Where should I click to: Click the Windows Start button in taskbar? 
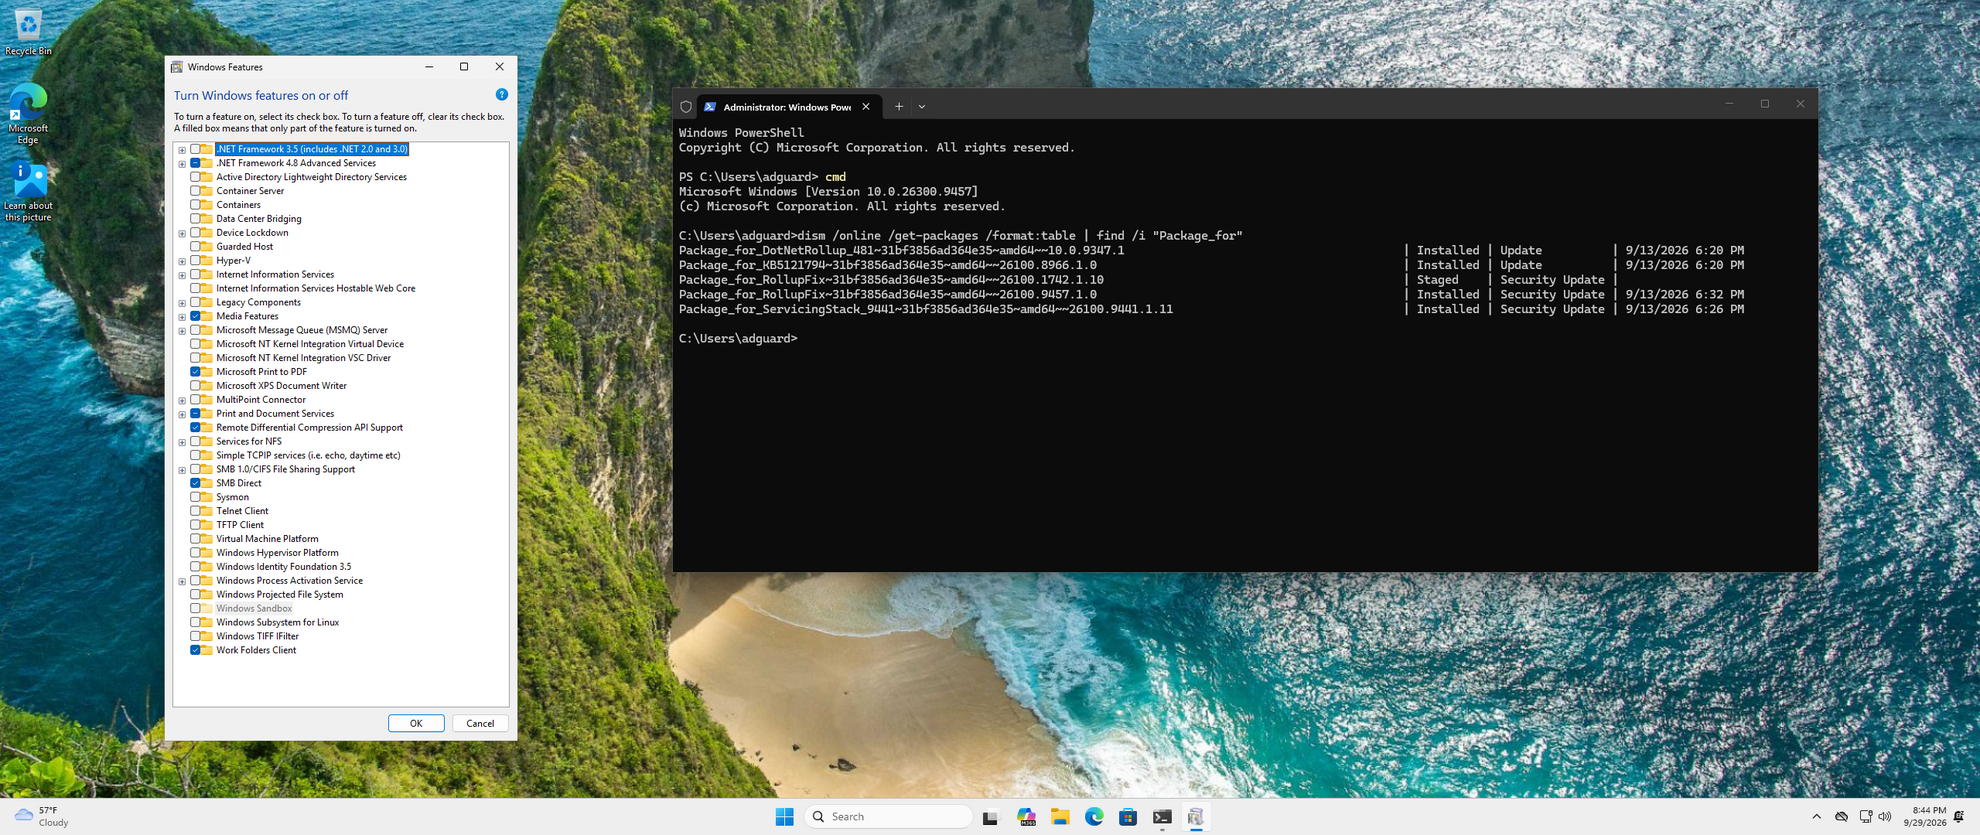pyautogui.click(x=785, y=817)
